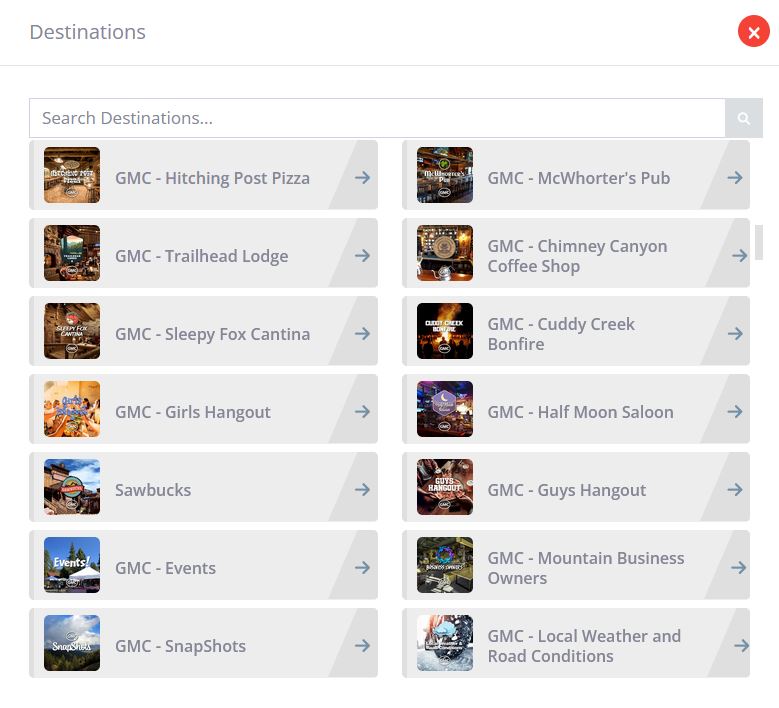Click the arrow next to GMC - Trailhead Lodge
The height and width of the screenshot is (708, 779).
tap(362, 256)
